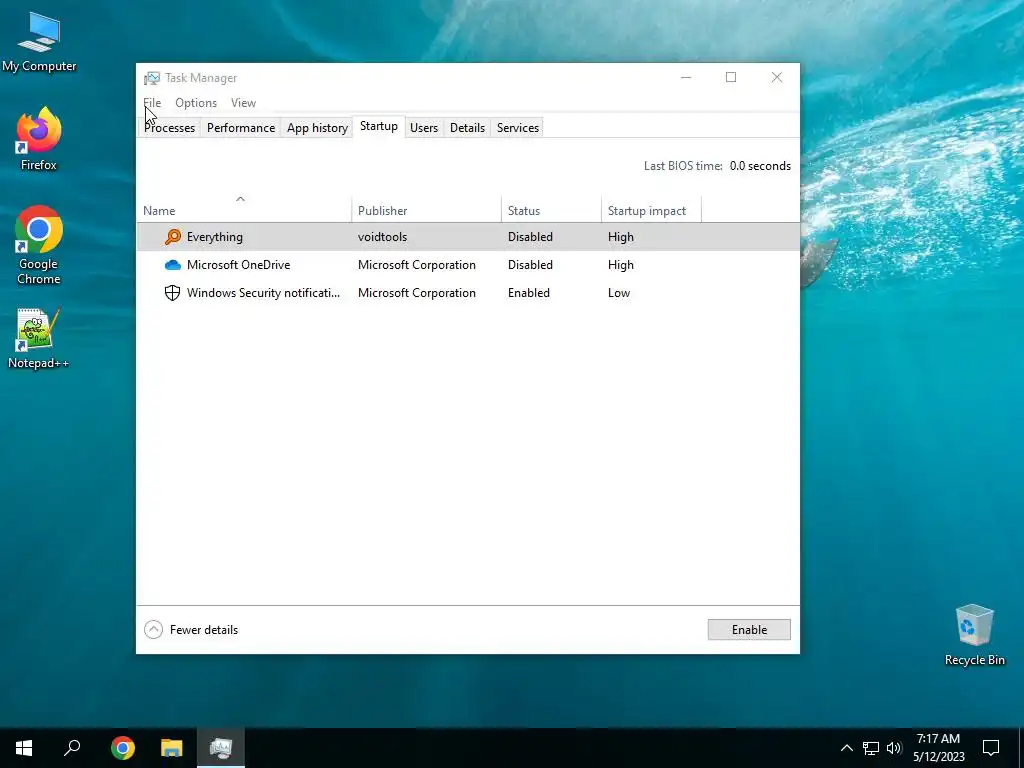The height and width of the screenshot is (768, 1024).
Task: Switch to the Performance tab
Action: 241,127
